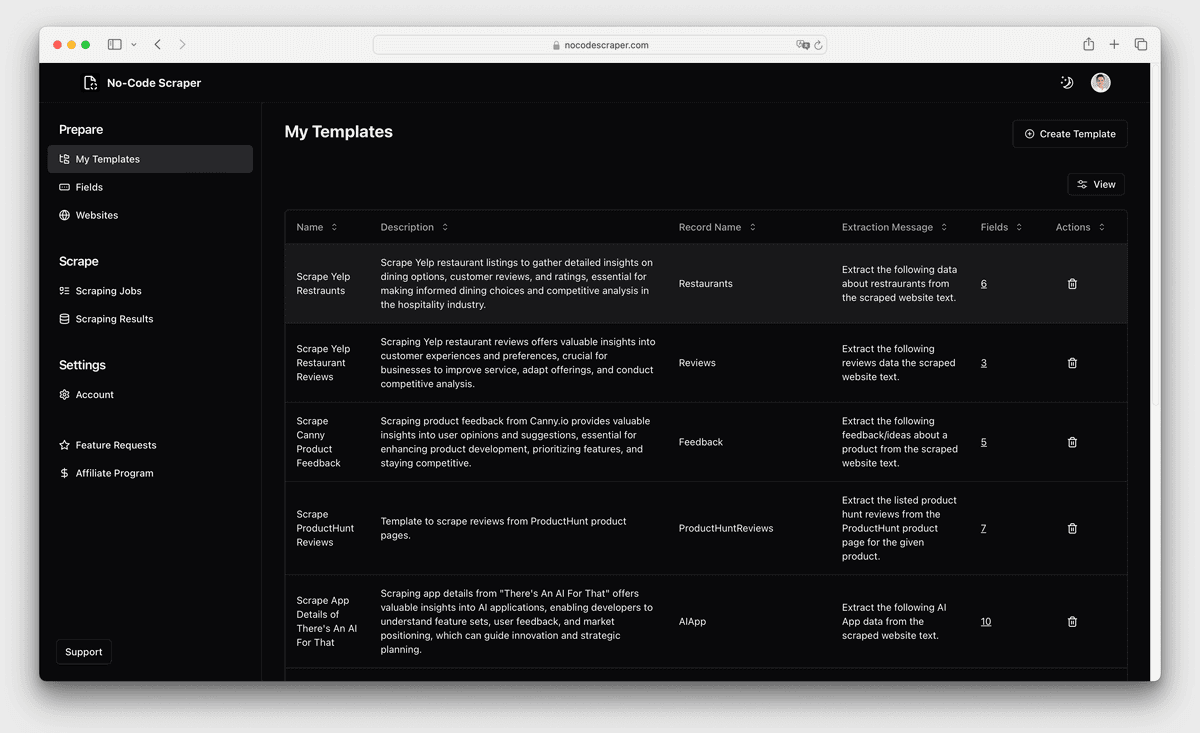Reload page in address bar

click(818, 45)
